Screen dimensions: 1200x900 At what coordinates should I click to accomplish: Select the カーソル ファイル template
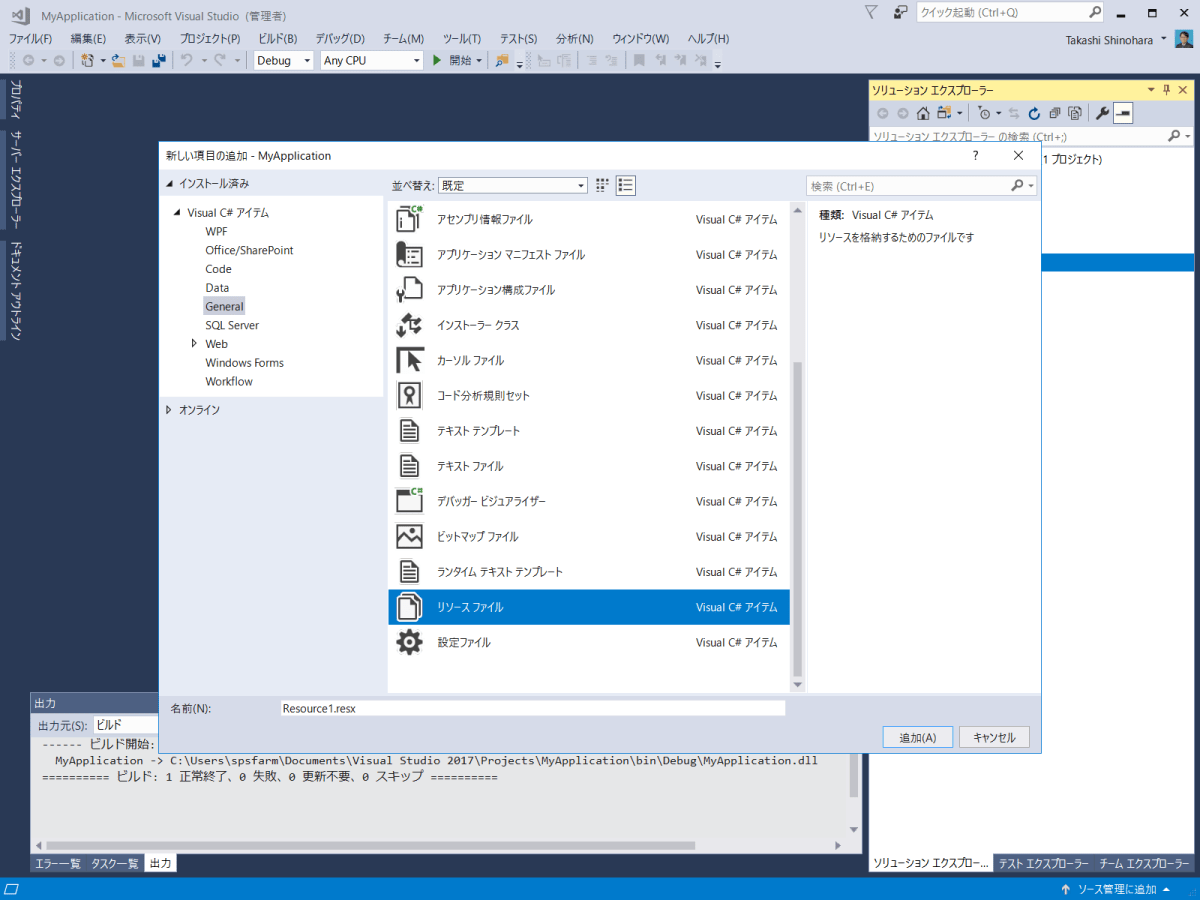pyautogui.click(x=589, y=360)
